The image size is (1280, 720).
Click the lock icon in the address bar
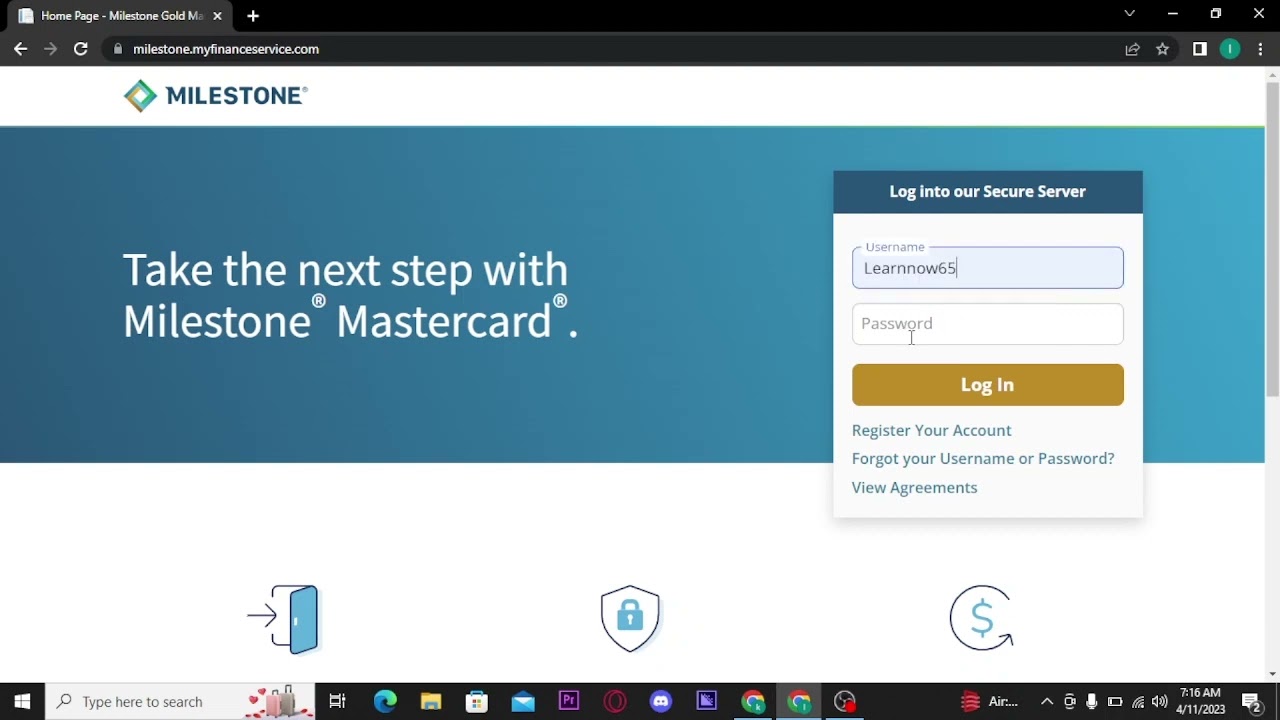coord(118,49)
